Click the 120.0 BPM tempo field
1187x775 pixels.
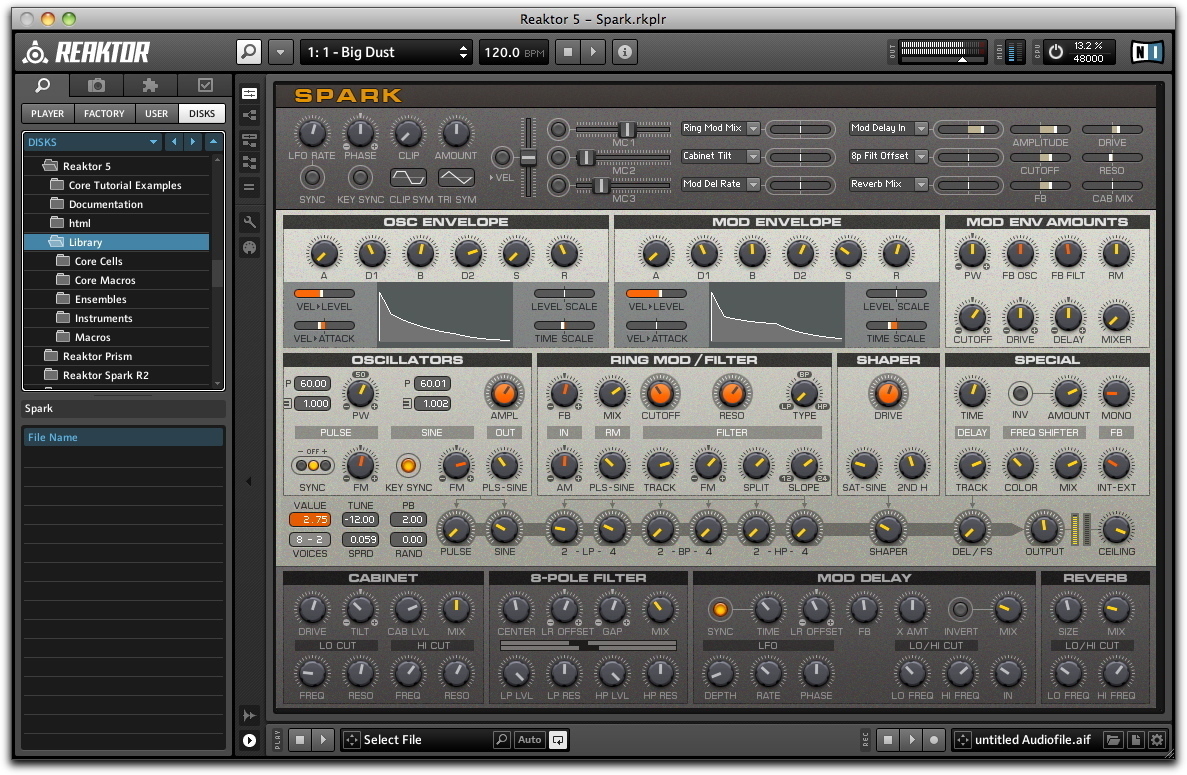(x=514, y=52)
